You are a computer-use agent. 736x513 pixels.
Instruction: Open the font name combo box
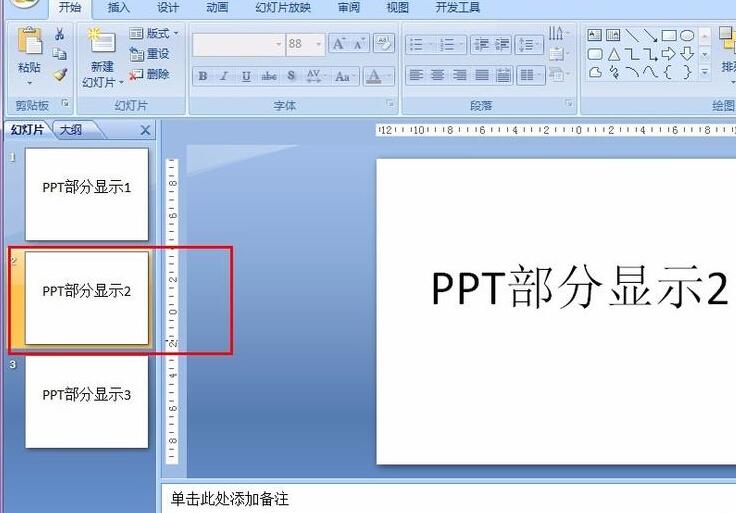click(x=238, y=44)
